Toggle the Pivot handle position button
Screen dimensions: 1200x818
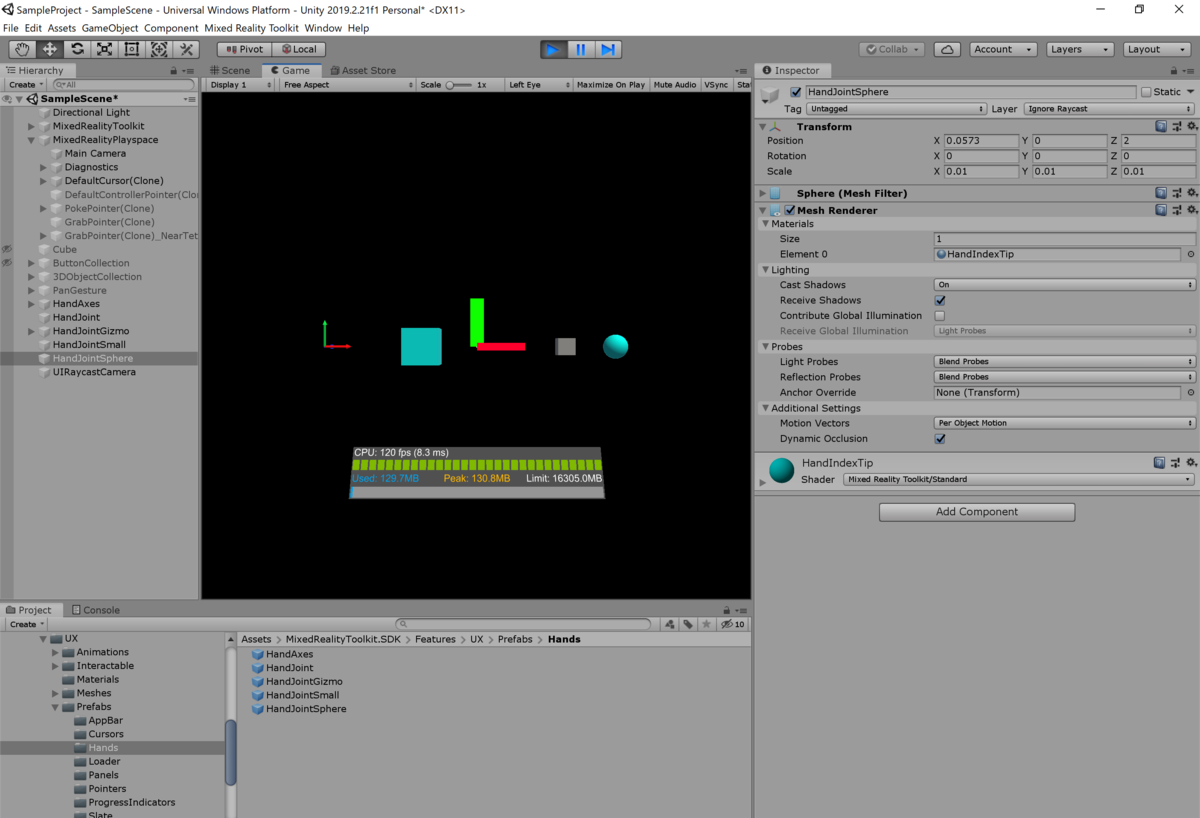244,49
